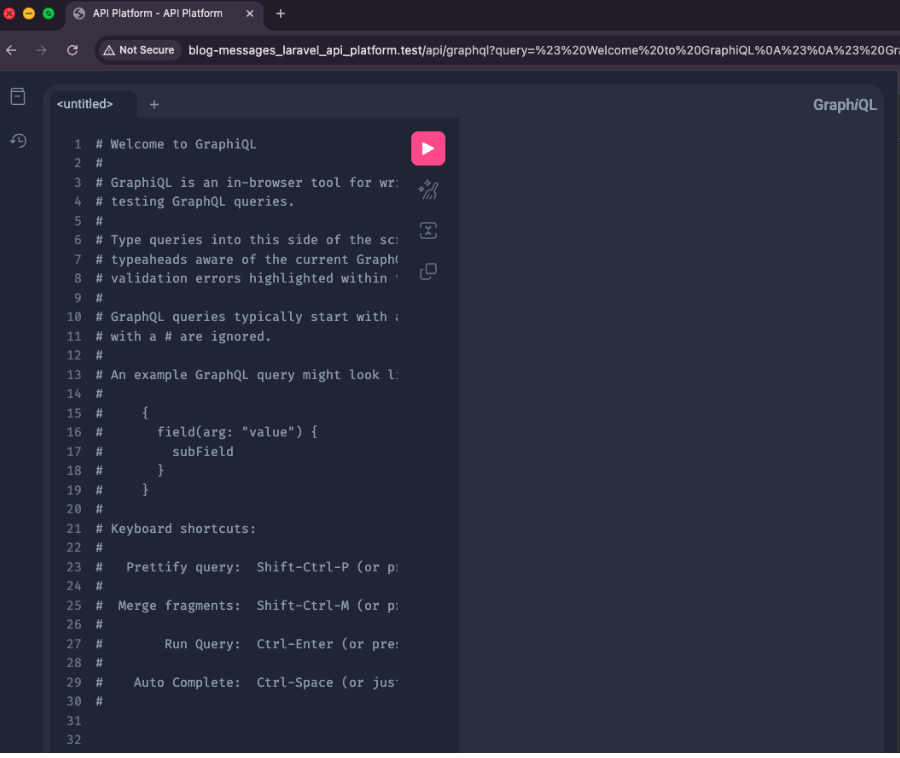Click the 'Merge fragments:' comment line
Screen dimensions: 900x758
pyautogui.click(x=247, y=605)
